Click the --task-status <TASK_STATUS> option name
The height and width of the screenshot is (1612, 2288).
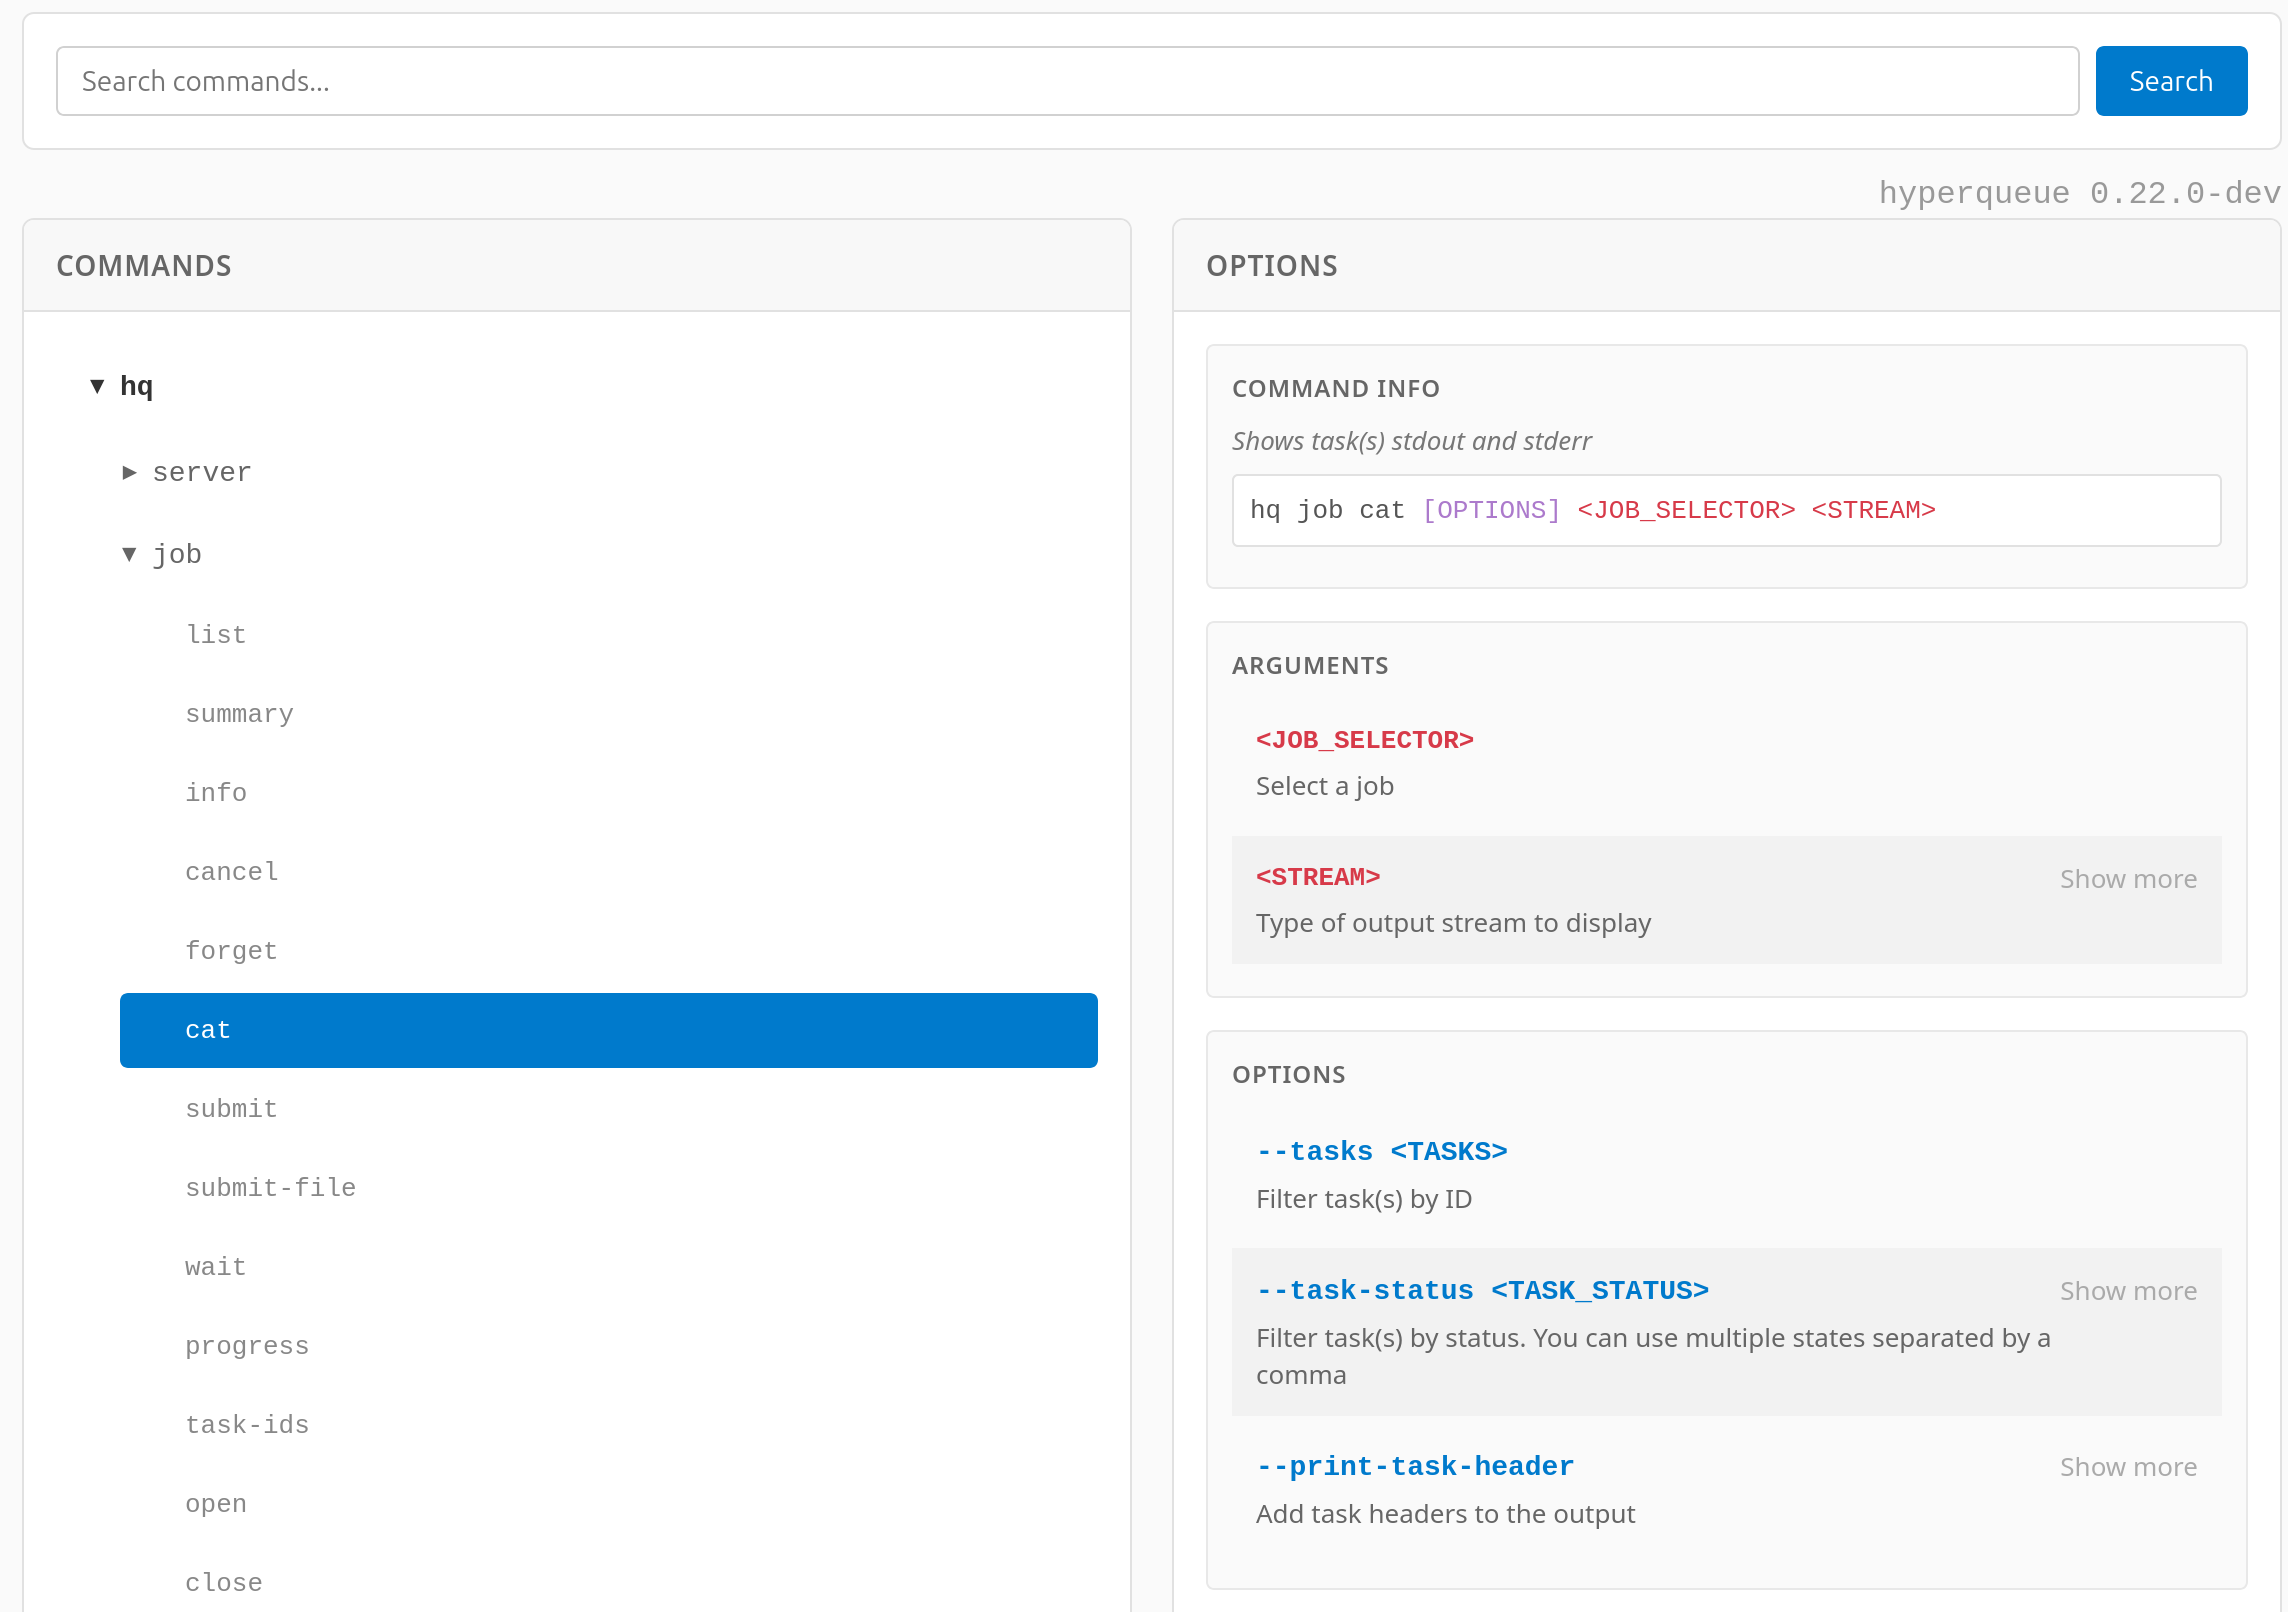1483,1291
